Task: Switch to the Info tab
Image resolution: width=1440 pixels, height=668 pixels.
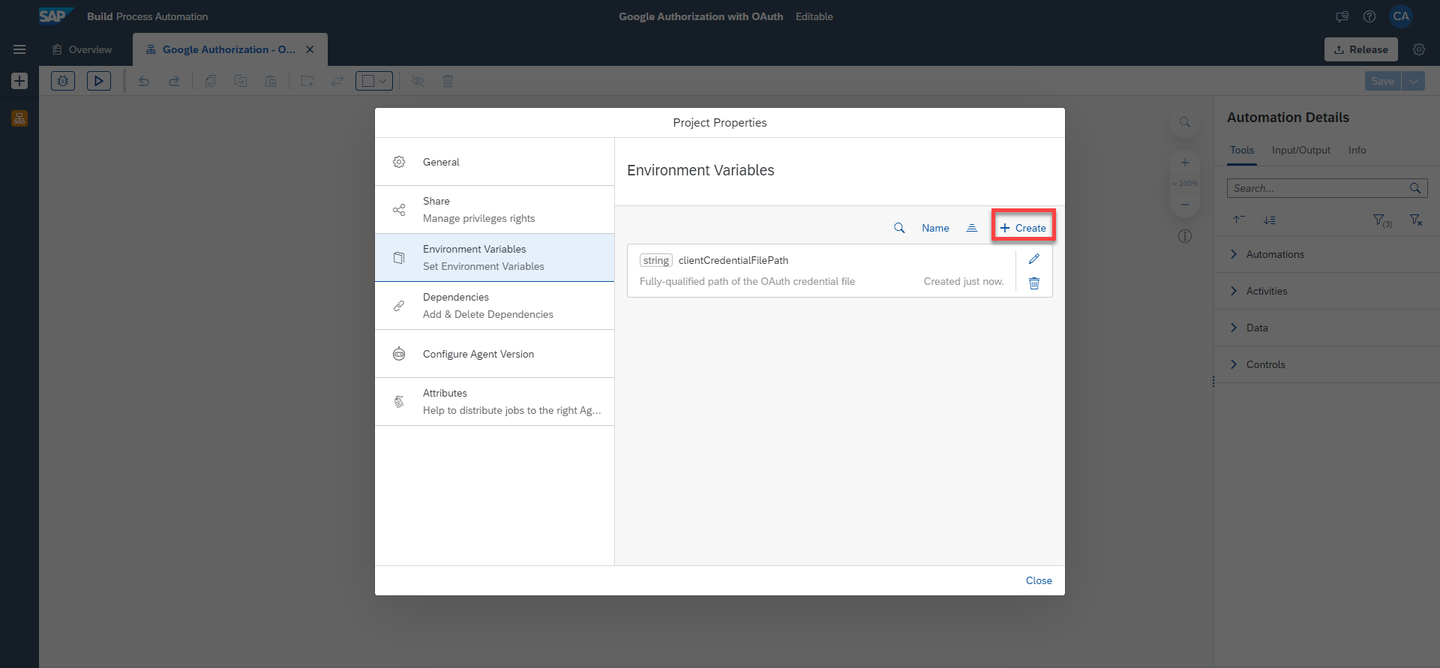Action: pos(1357,150)
